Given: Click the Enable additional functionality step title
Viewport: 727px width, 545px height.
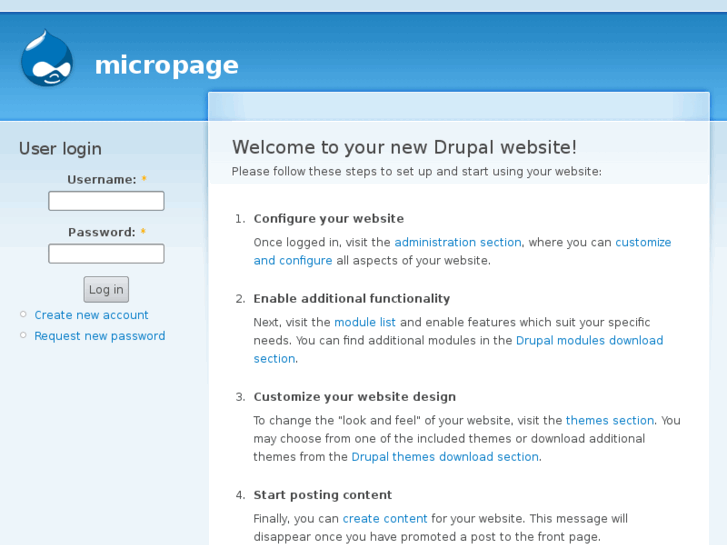Looking at the screenshot, I should [352, 298].
